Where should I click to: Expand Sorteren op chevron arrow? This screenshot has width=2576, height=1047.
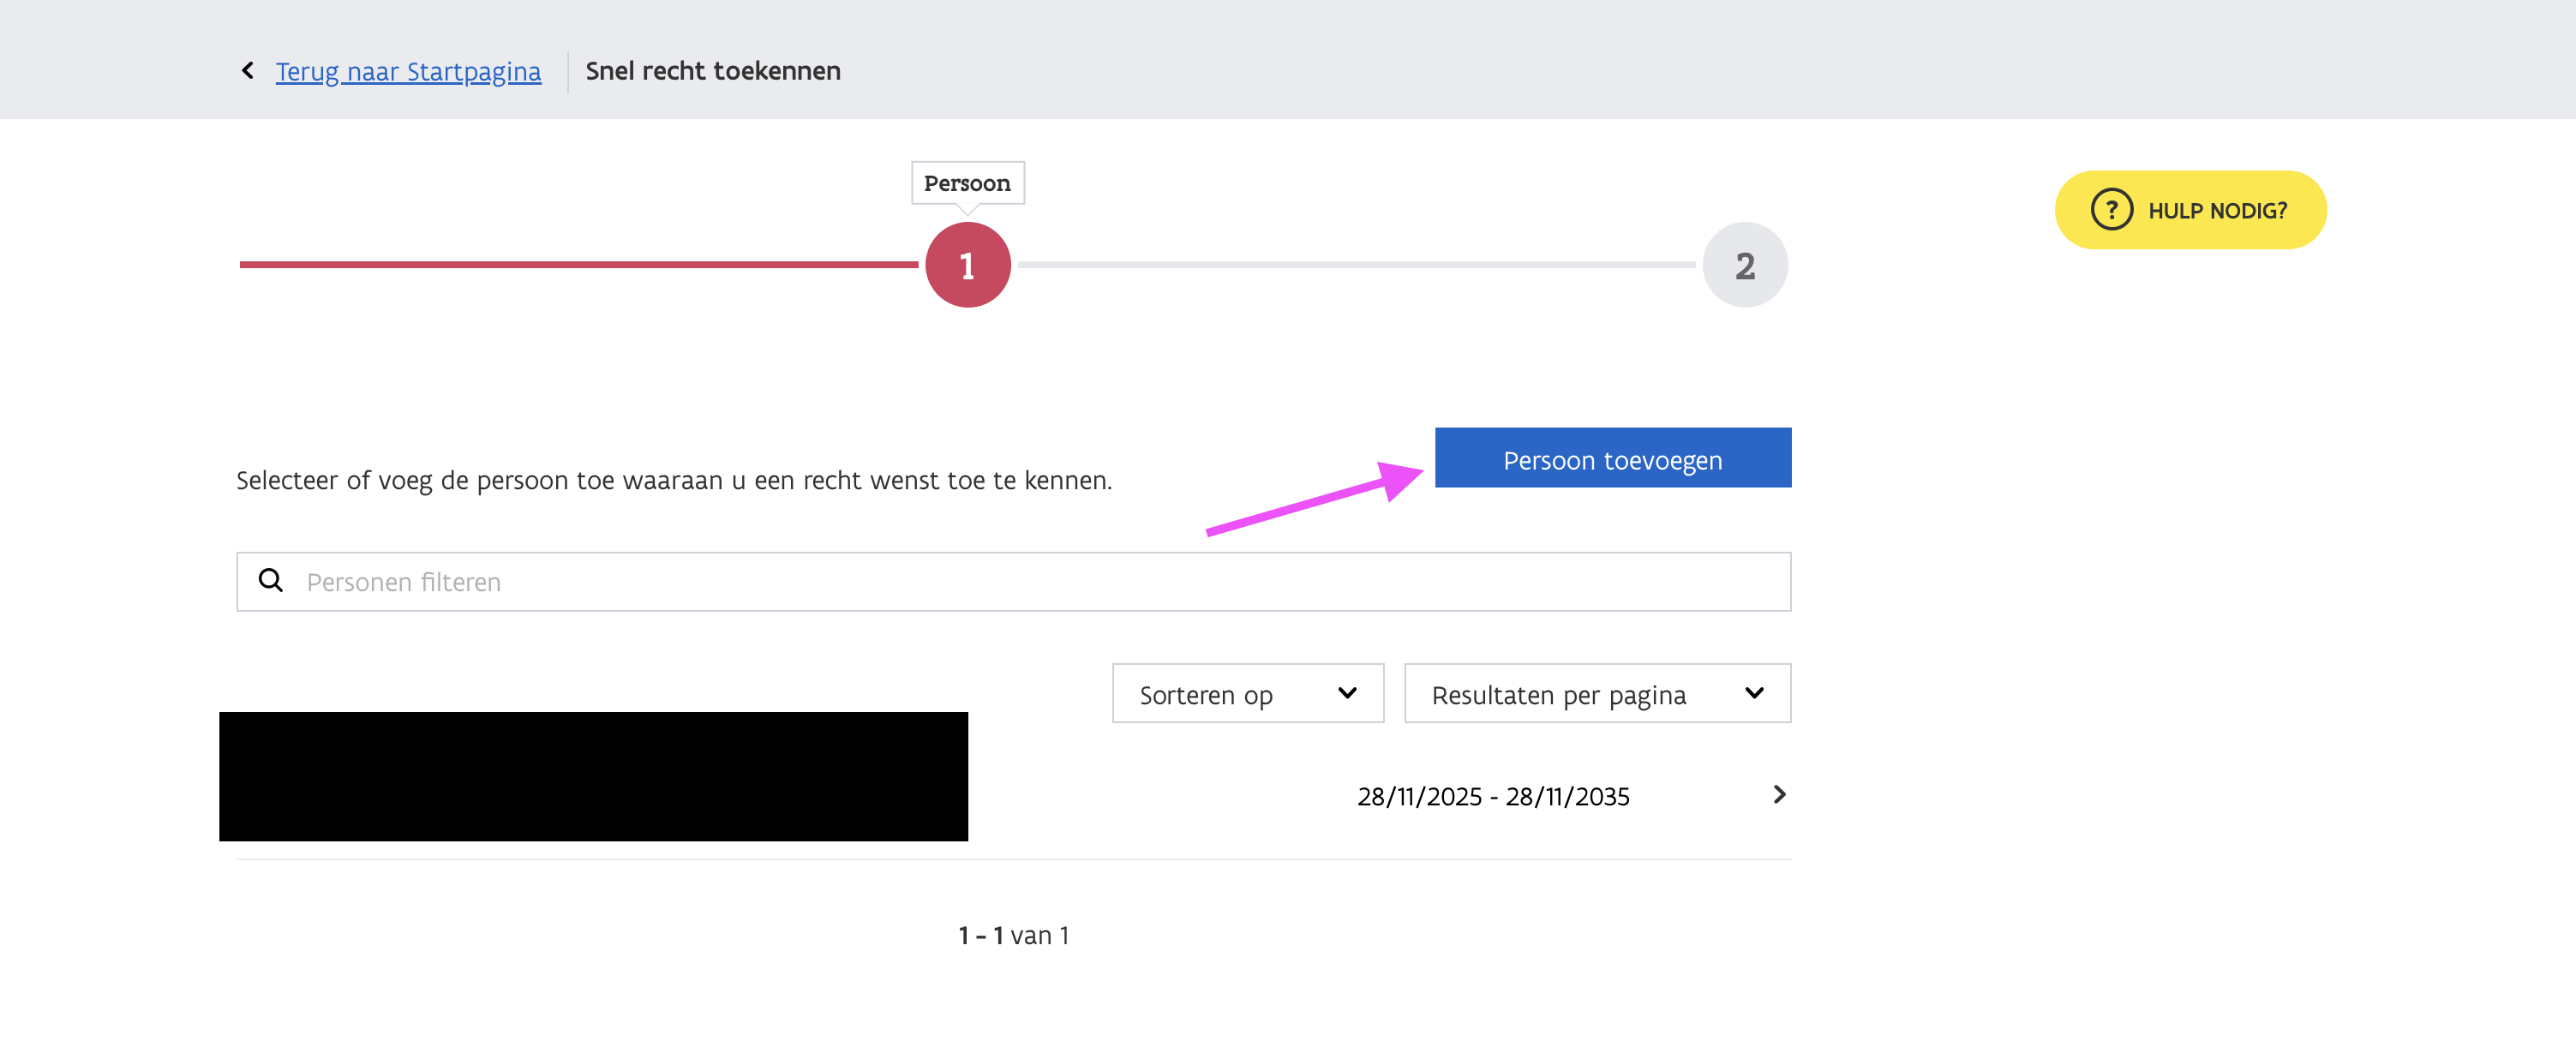1347,693
